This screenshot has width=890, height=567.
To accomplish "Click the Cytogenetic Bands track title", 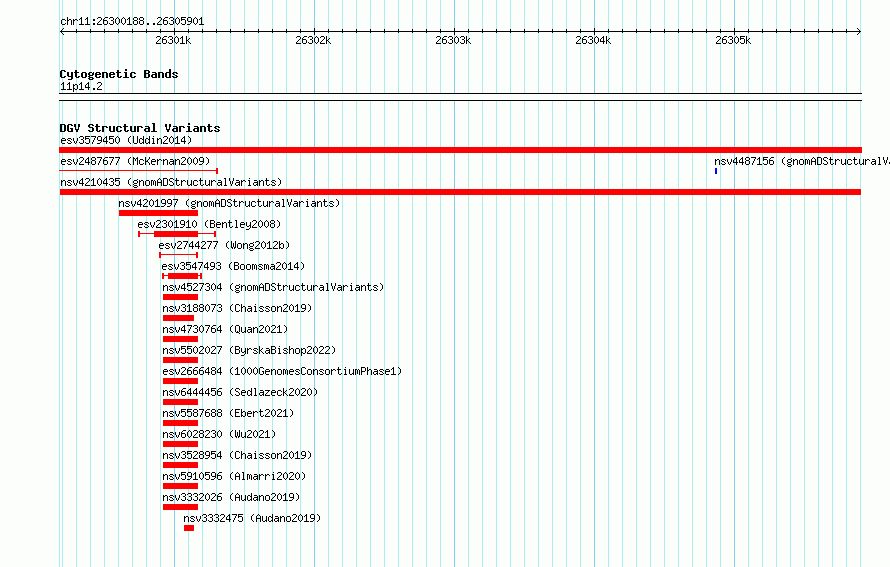I will click(119, 74).
